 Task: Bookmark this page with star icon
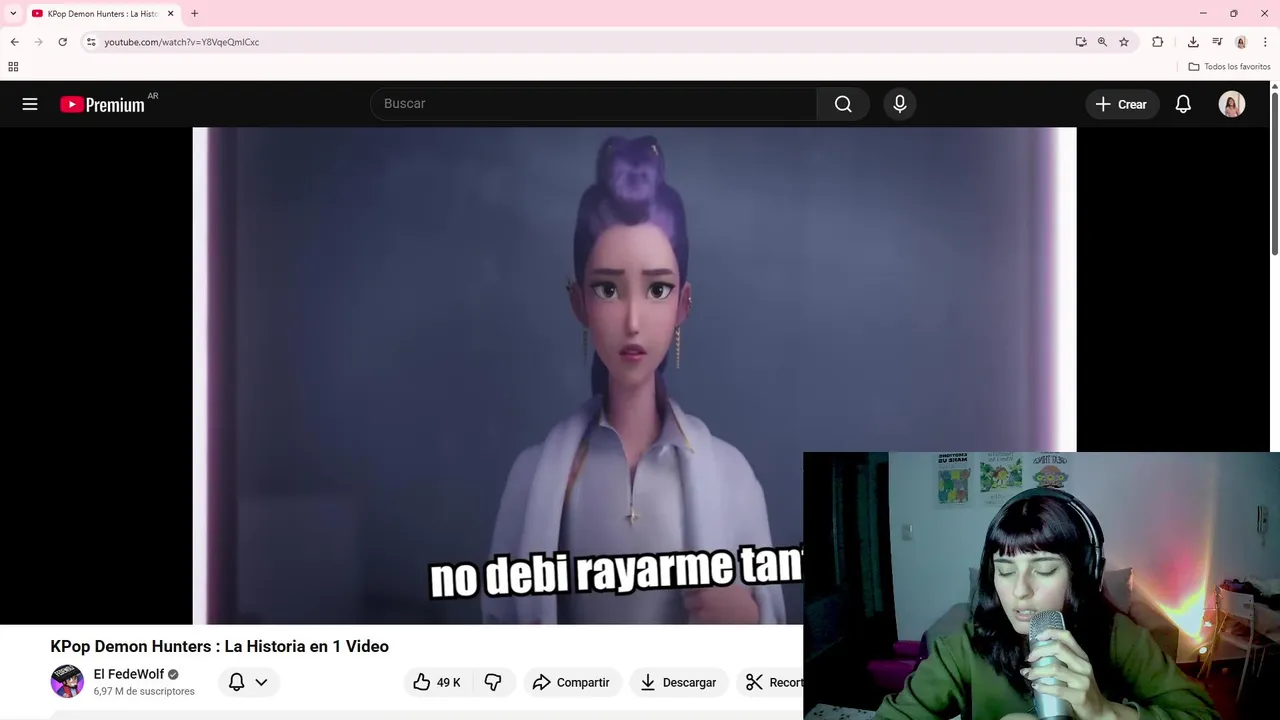[1124, 42]
